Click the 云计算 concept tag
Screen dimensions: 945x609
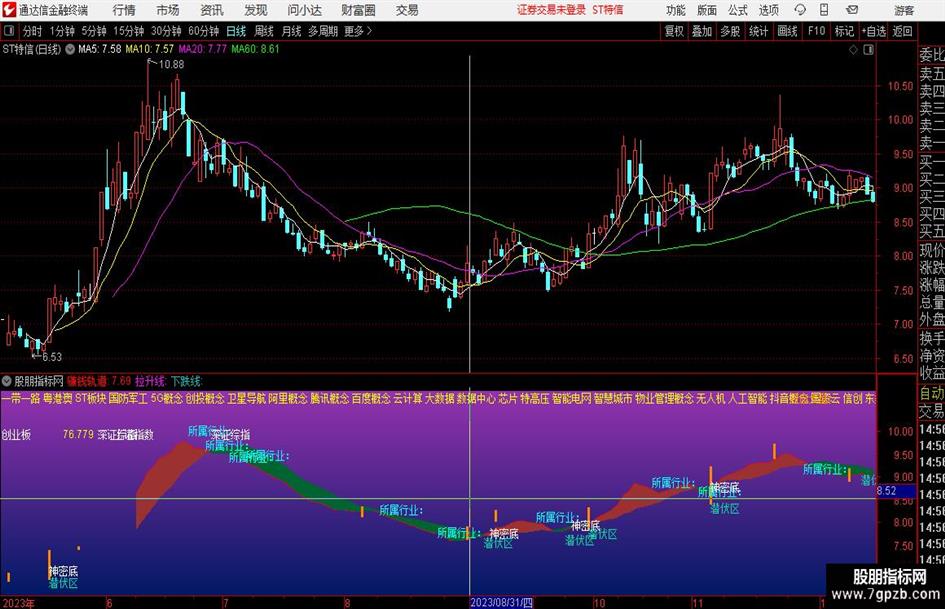(408, 399)
